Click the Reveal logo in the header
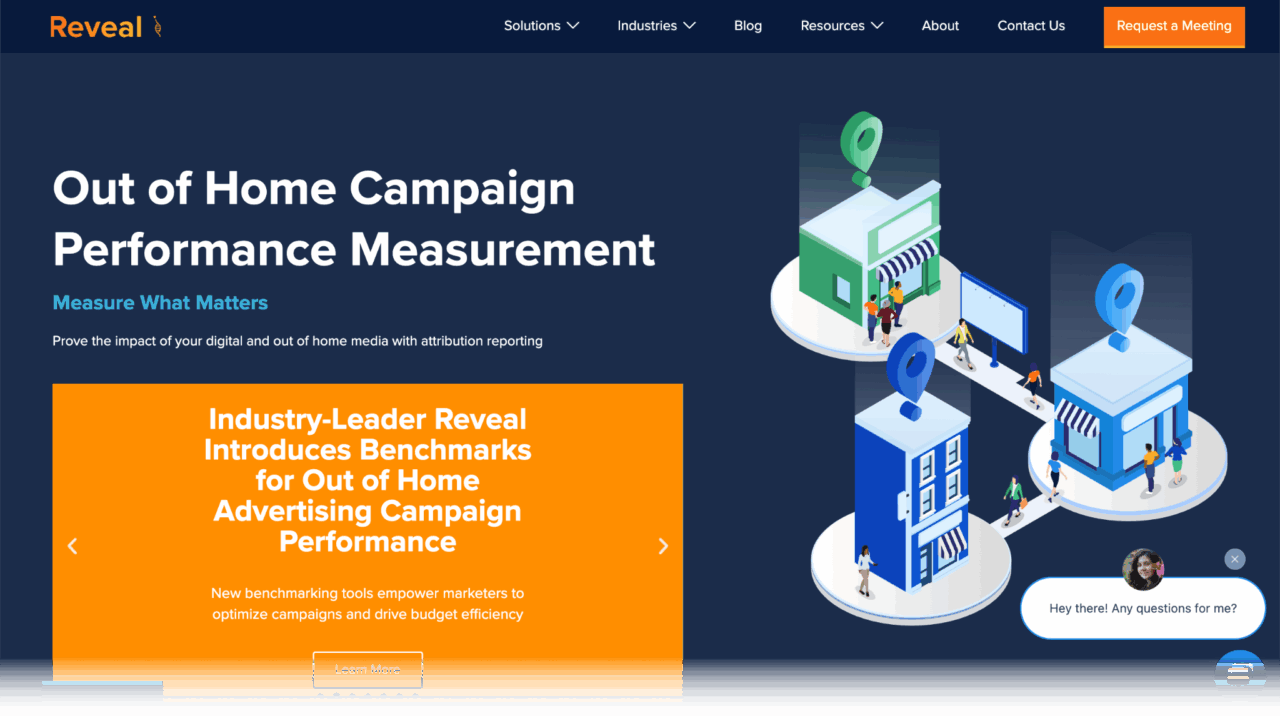This screenshot has width=1280, height=716. coord(105,27)
